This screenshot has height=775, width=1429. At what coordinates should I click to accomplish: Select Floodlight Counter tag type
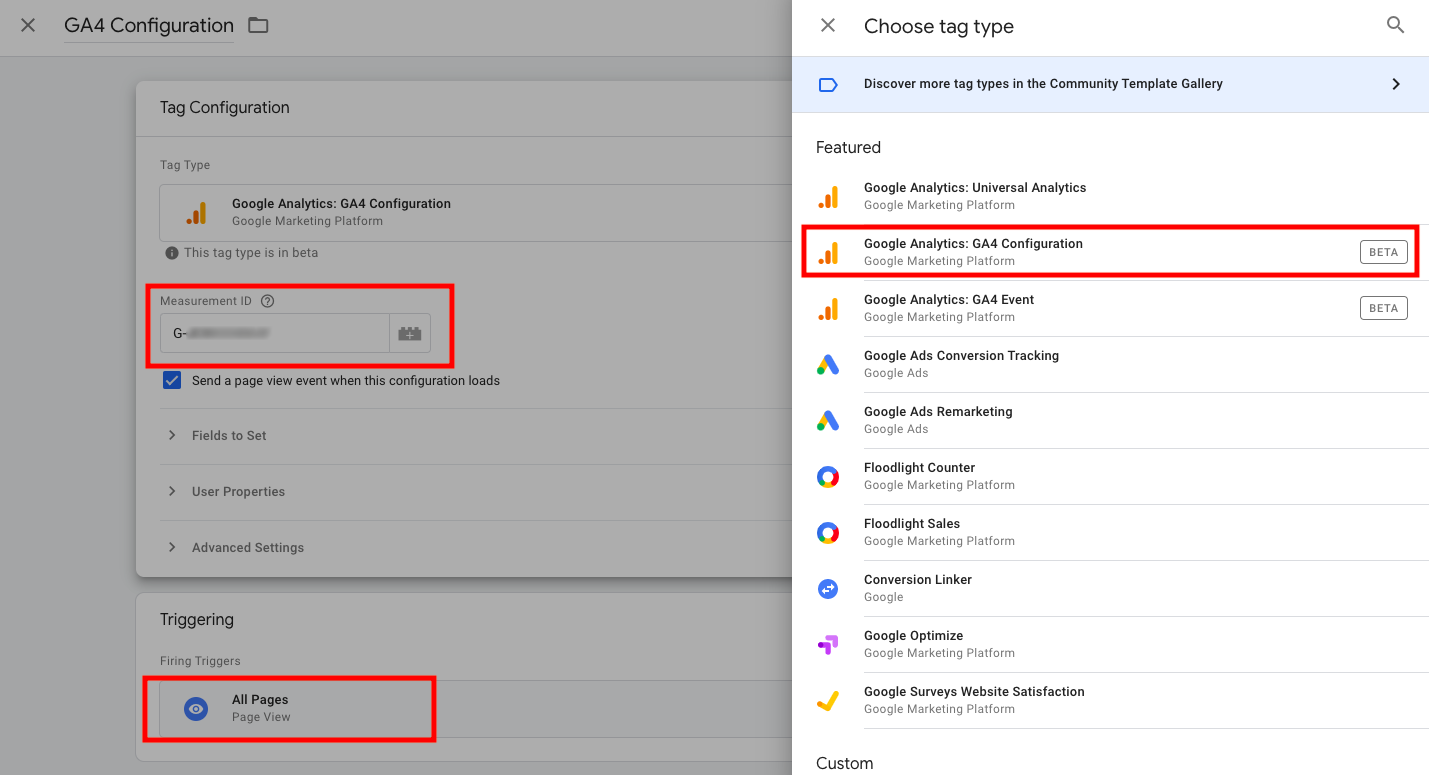(1122, 476)
